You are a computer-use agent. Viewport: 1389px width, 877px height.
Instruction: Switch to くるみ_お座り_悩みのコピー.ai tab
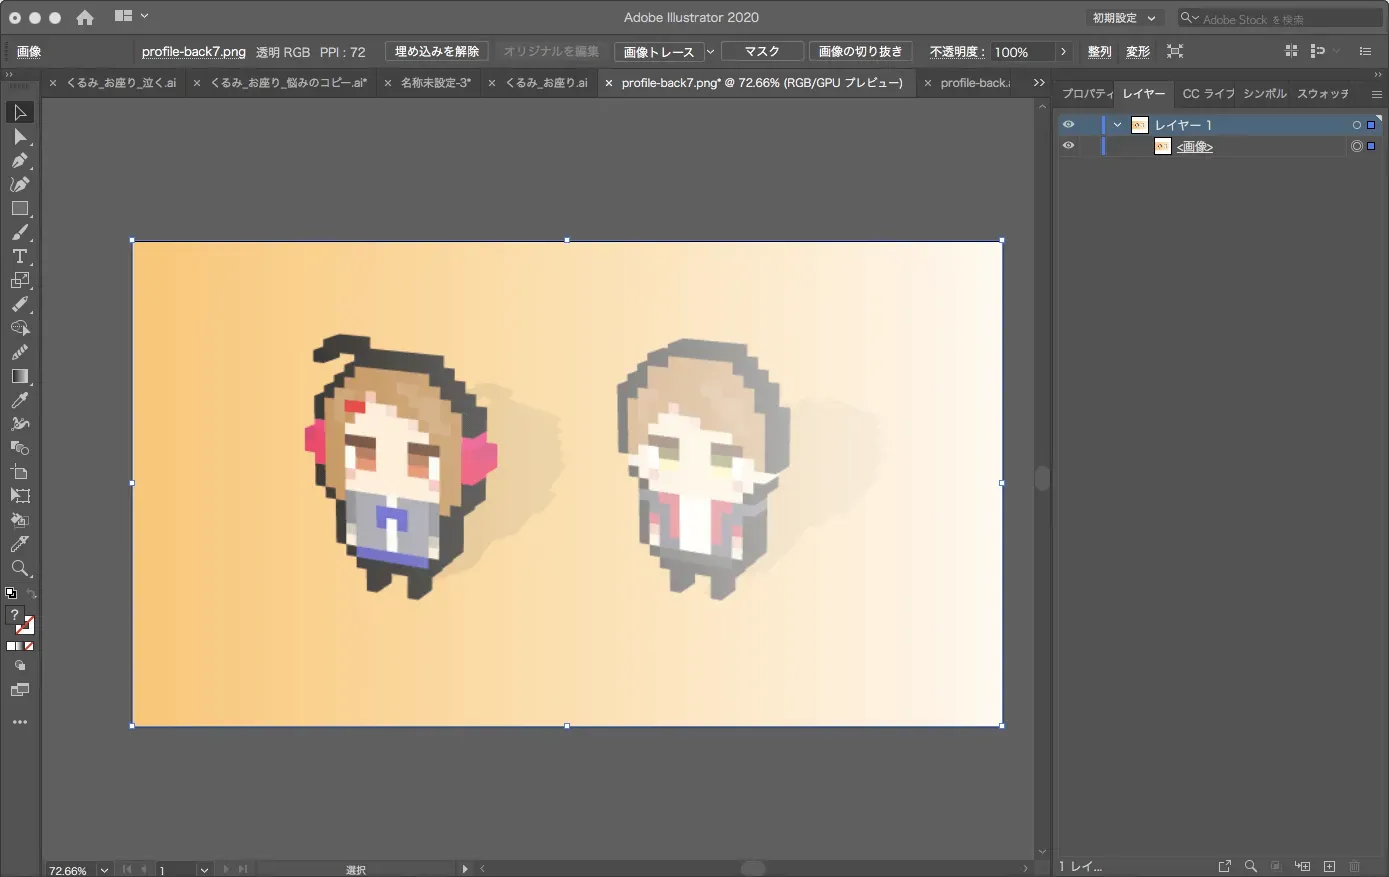coord(289,83)
